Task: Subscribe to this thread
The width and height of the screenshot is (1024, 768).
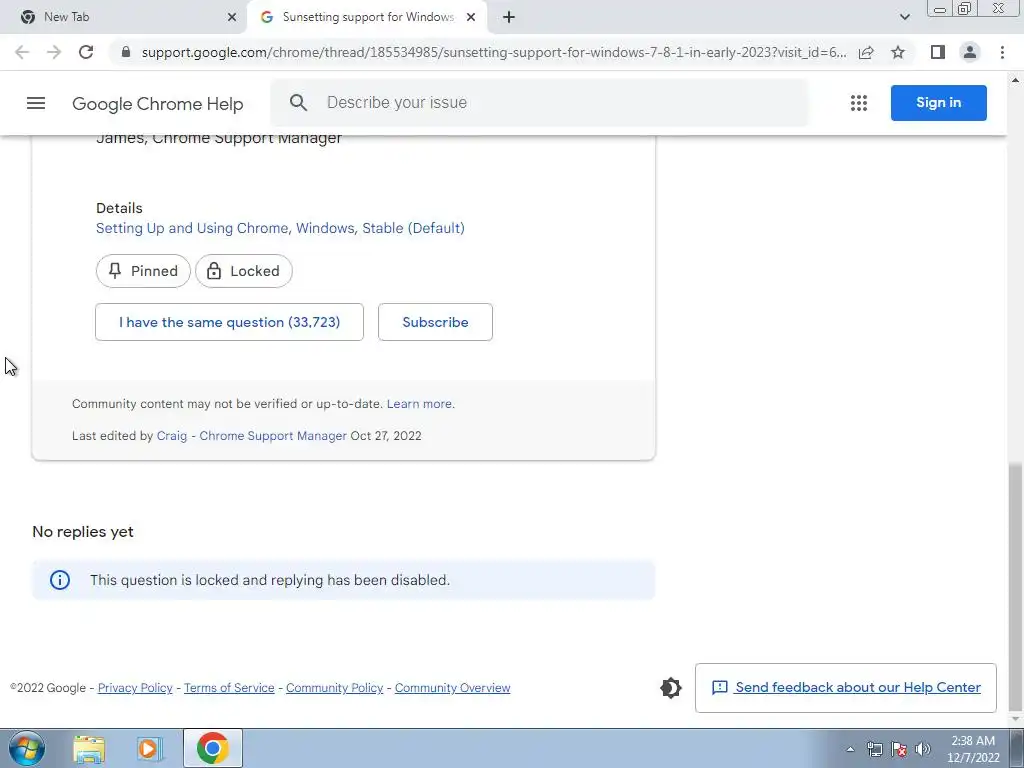Action: pos(435,322)
